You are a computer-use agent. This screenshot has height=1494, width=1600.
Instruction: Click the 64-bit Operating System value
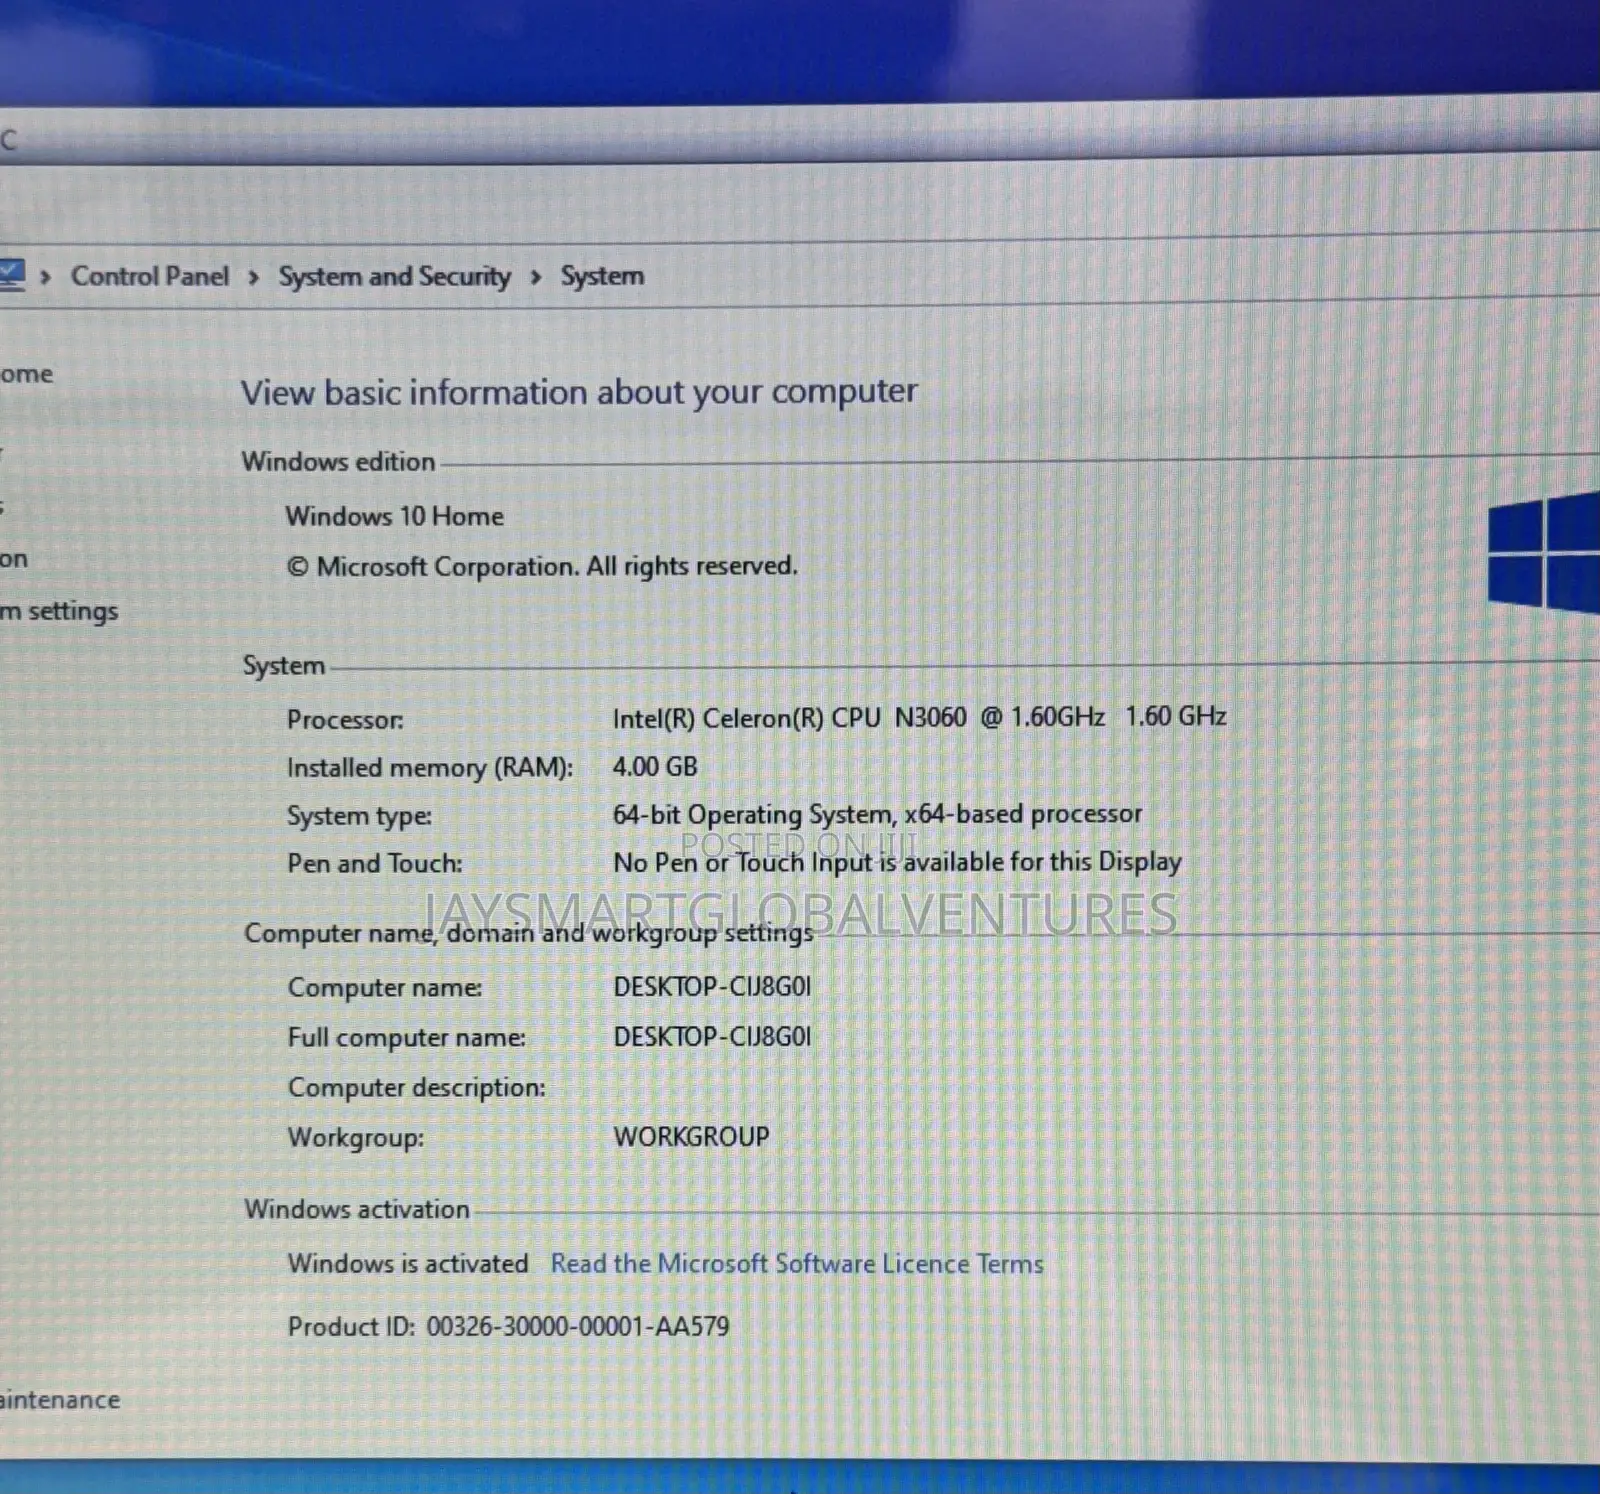point(877,814)
